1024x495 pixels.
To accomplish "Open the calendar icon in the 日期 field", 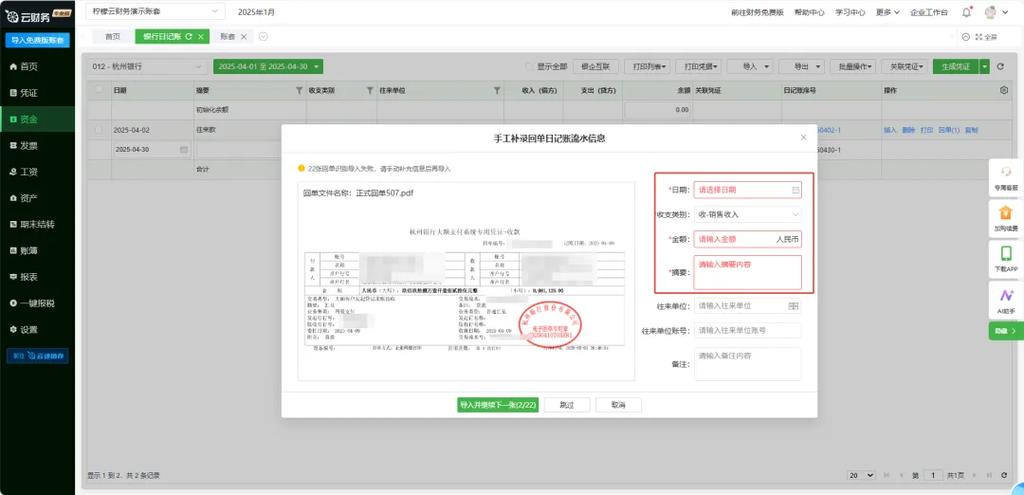I will [795, 190].
